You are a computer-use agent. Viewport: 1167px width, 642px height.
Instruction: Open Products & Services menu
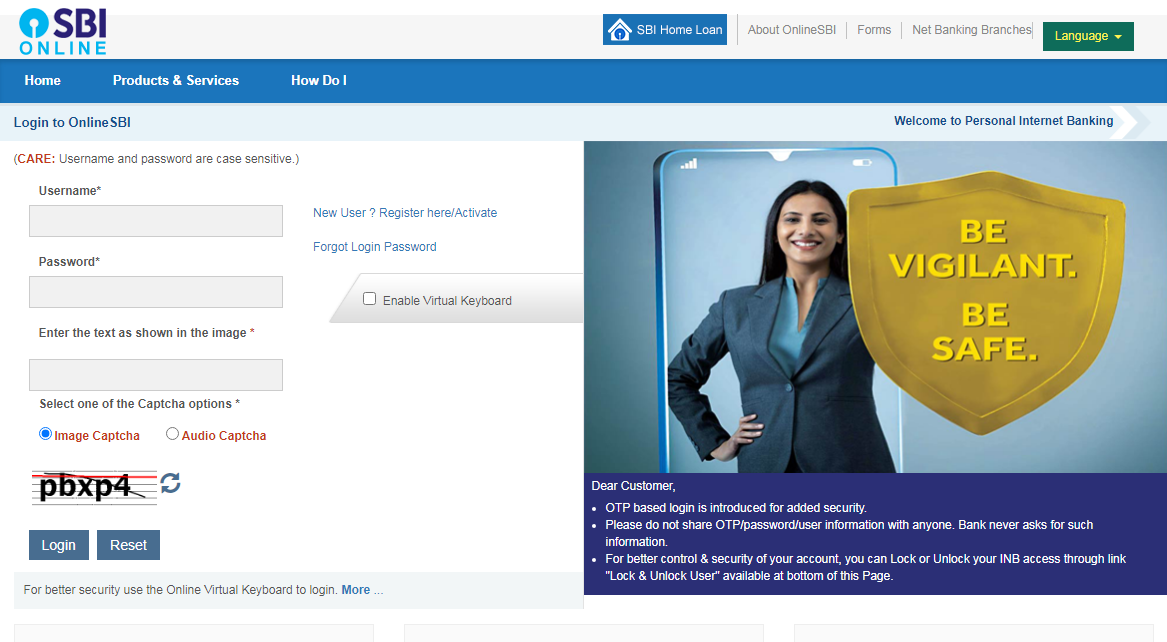coord(176,80)
